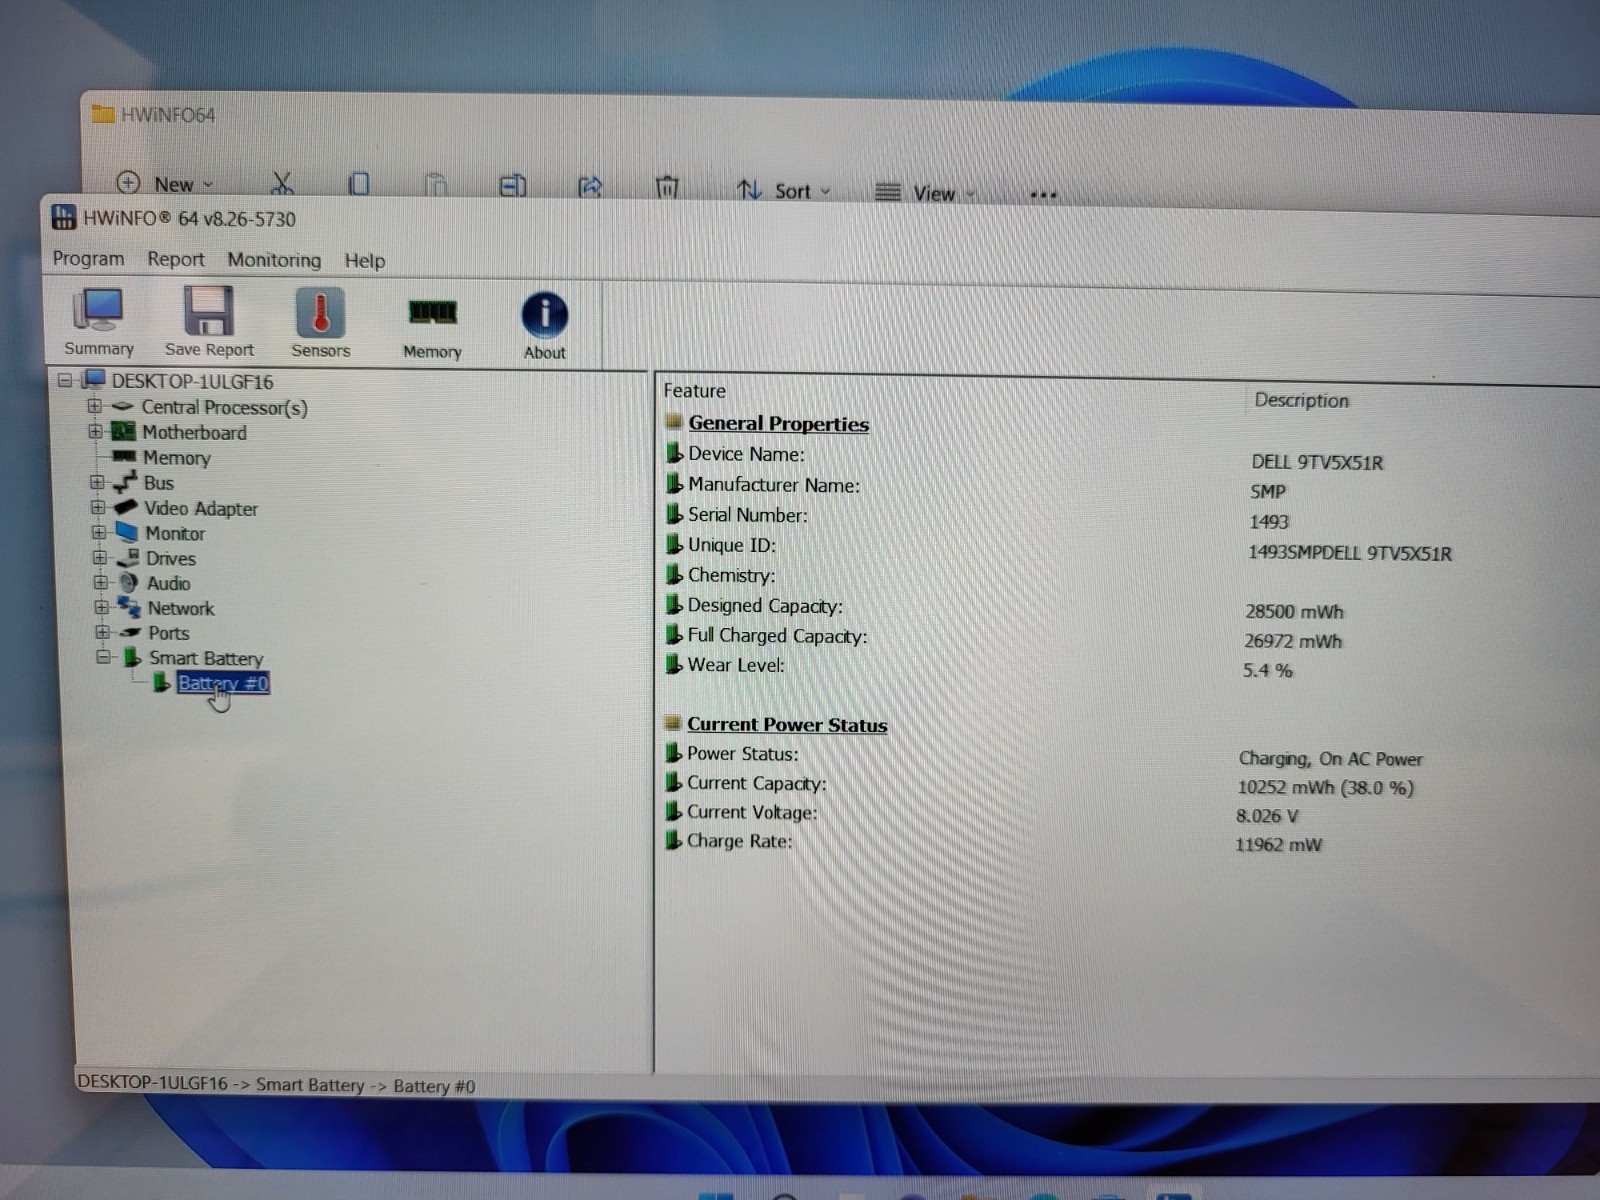Click the Video Adapter icon in the tree
The width and height of the screenshot is (1600, 1200).
127,507
